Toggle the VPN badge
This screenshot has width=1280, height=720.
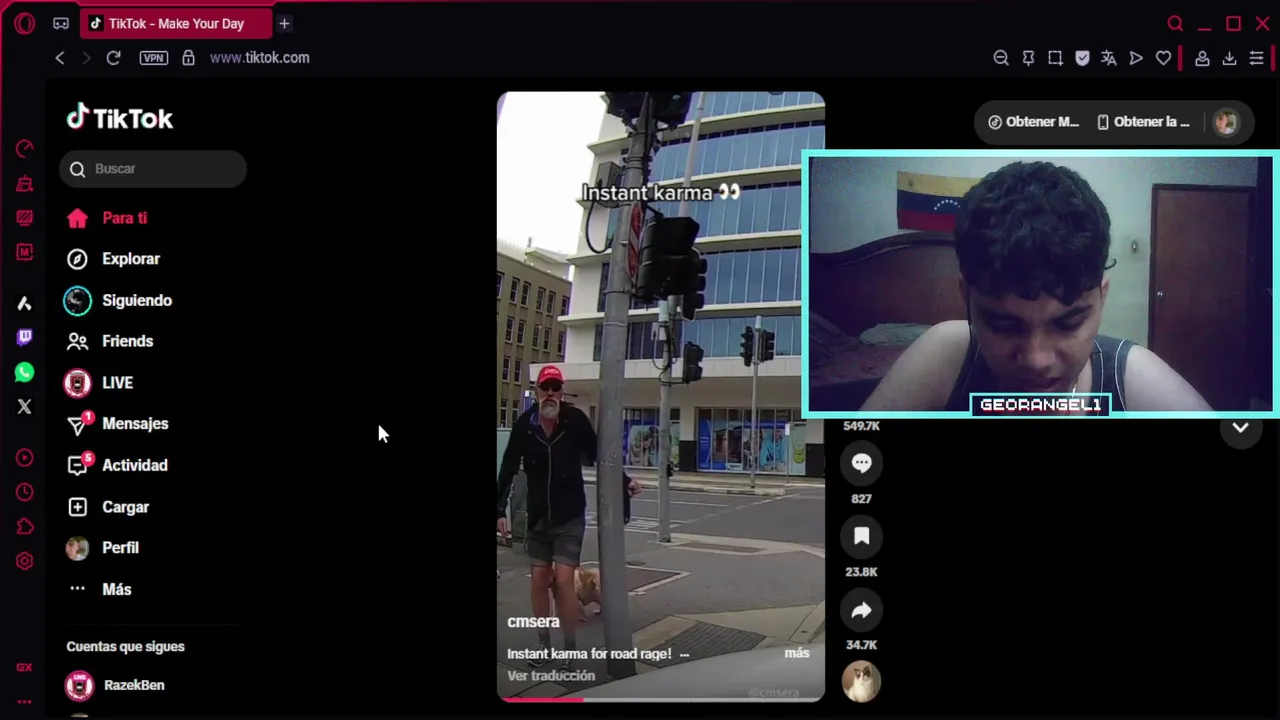pyautogui.click(x=153, y=58)
